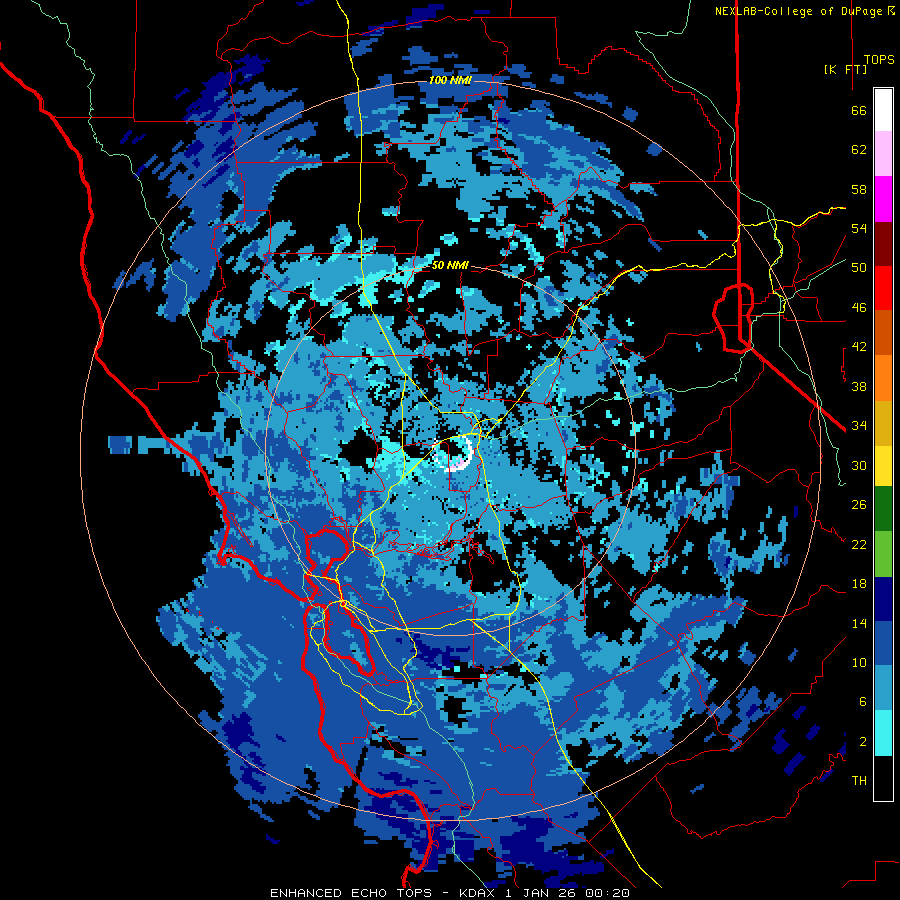
Task: Select the black TH legend swatch
Action: [x=883, y=778]
